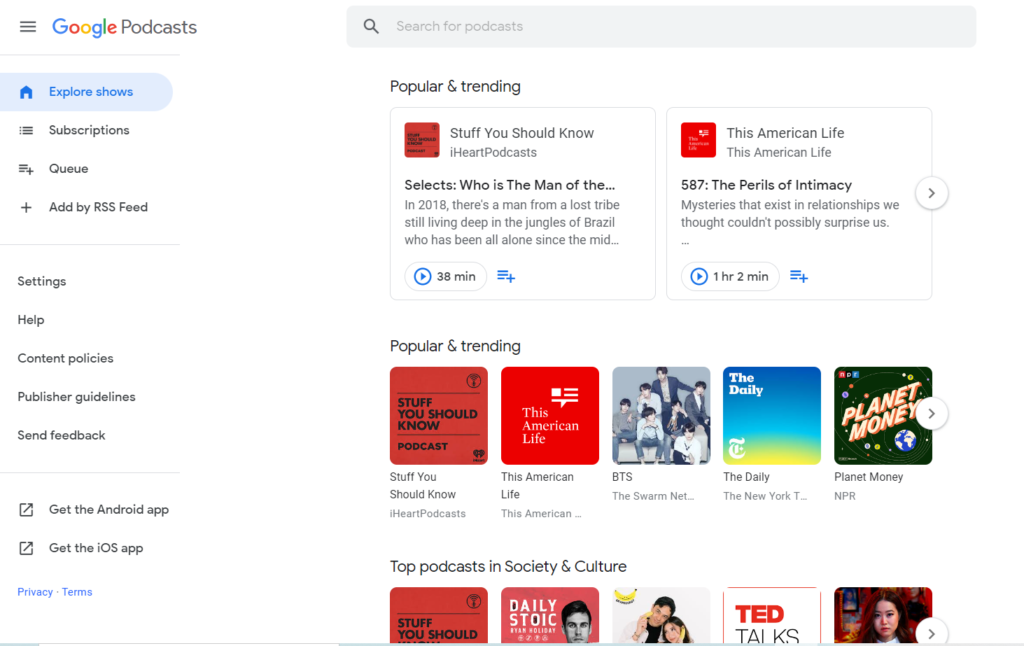Viewport: 1024px width, 646px height.
Task: Play the 38 min Stuff You Should Know episode
Action: (x=445, y=276)
